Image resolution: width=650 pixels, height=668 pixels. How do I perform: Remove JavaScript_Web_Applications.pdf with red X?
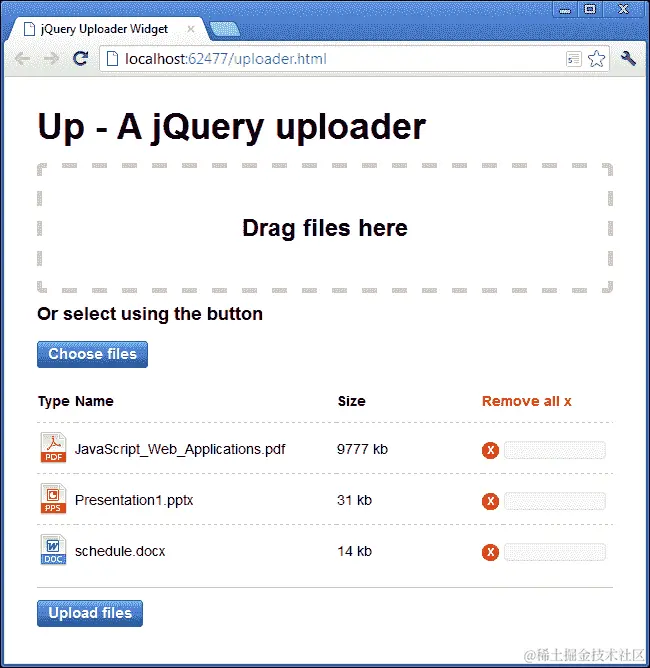pyautogui.click(x=490, y=450)
